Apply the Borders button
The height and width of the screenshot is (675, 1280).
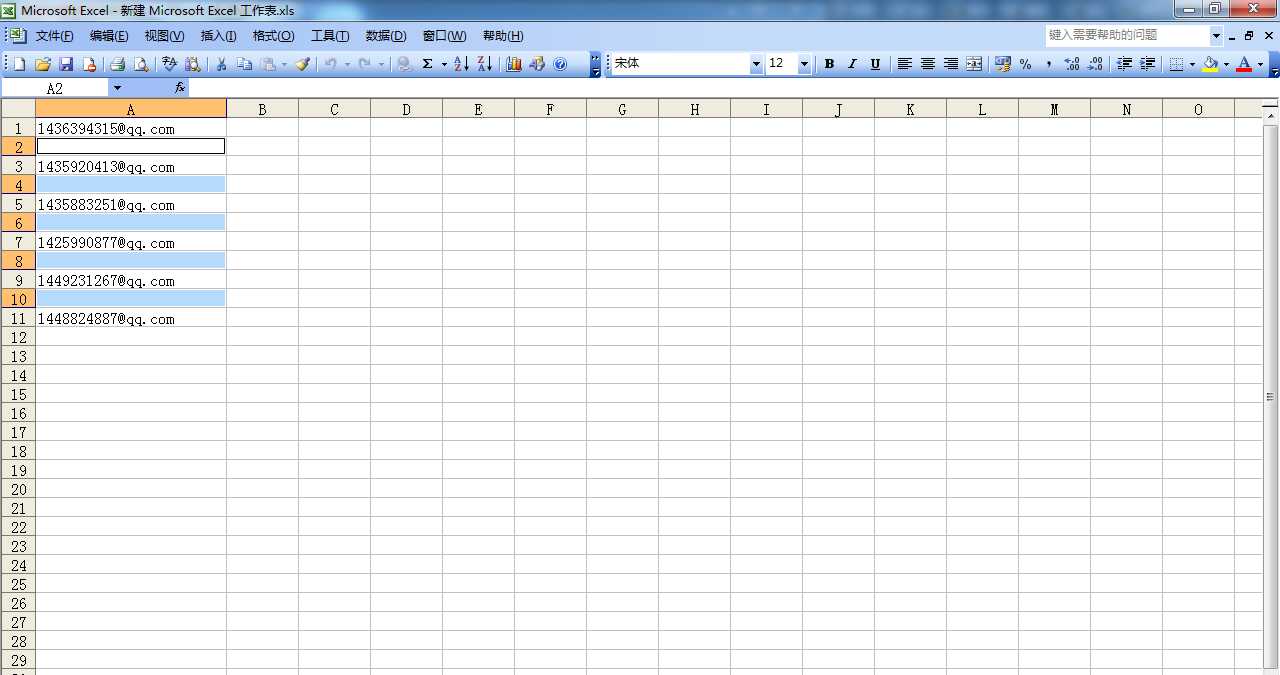(1176, 64)
